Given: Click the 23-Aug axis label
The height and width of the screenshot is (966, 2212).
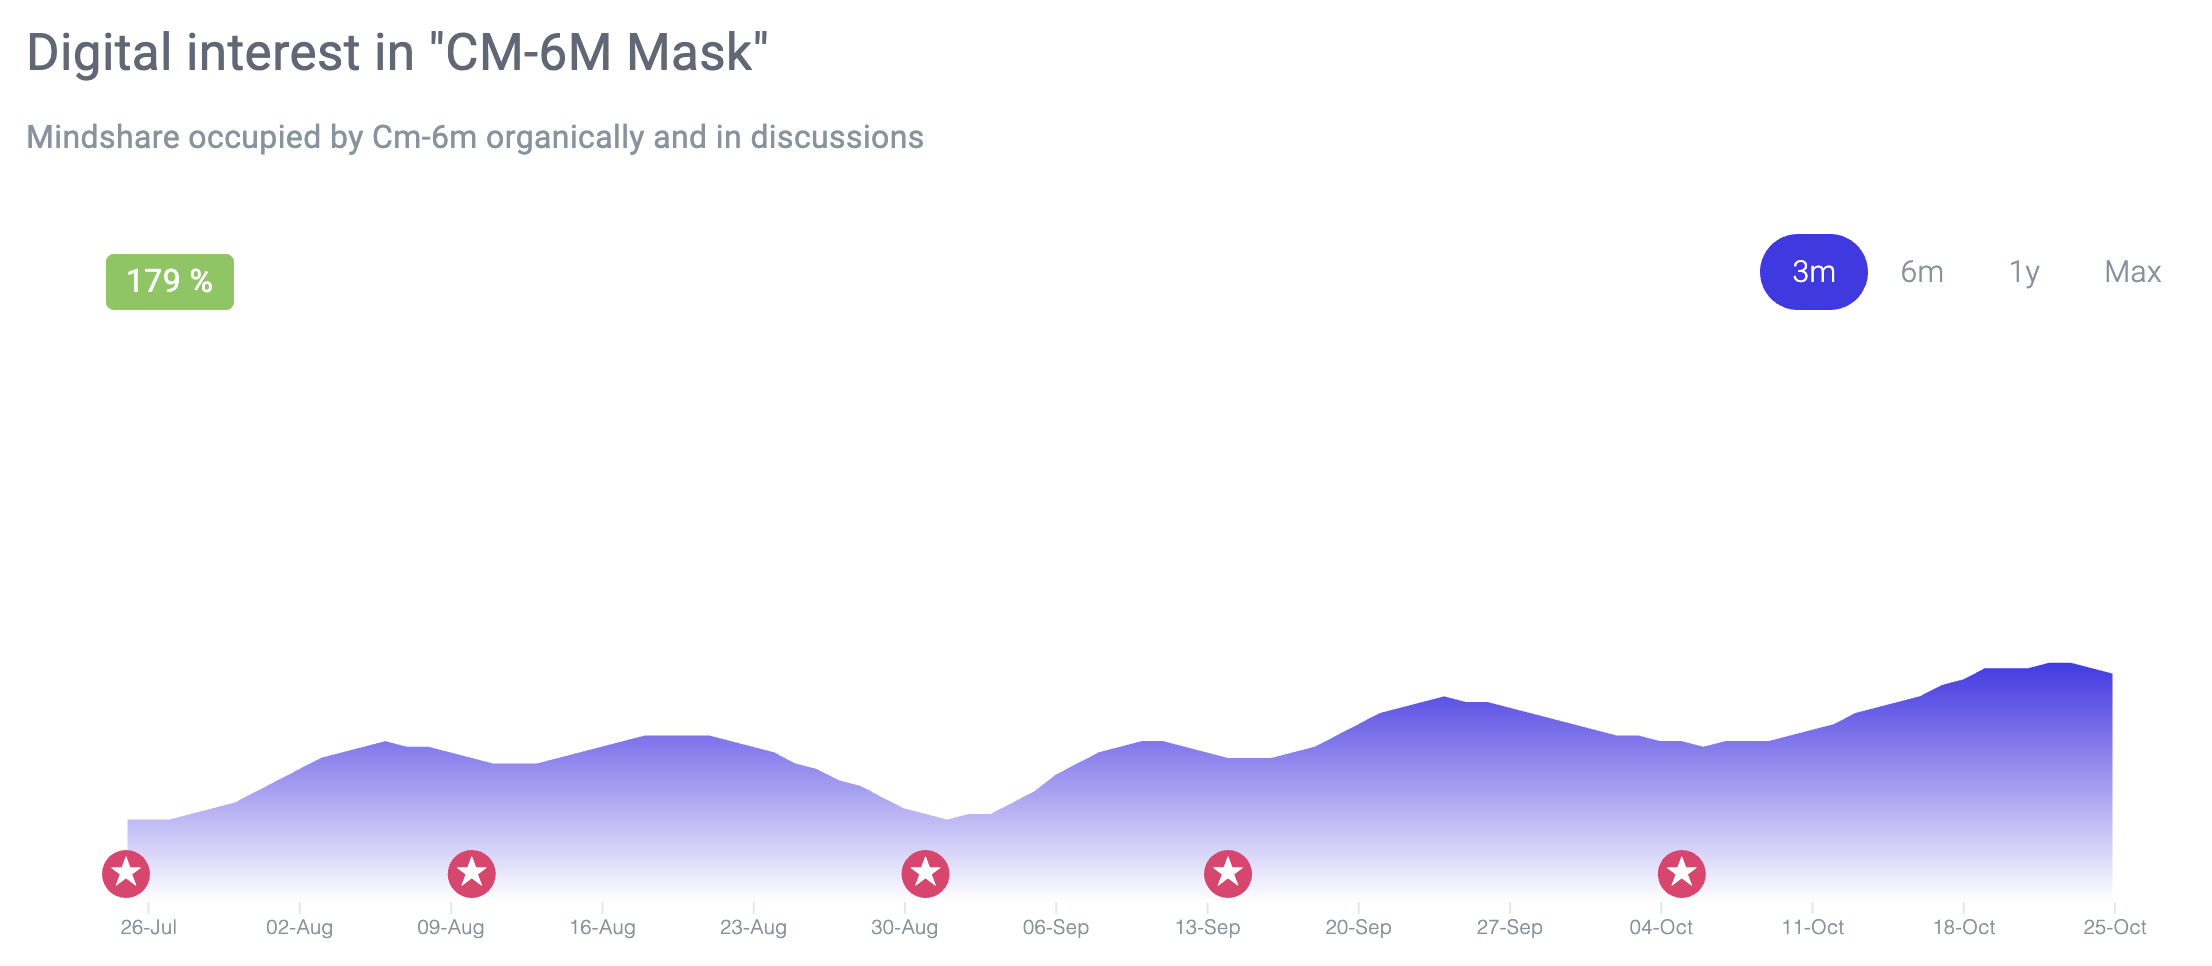Looking at the screenshot, I should pyautogui.click(x=753, y=927).
